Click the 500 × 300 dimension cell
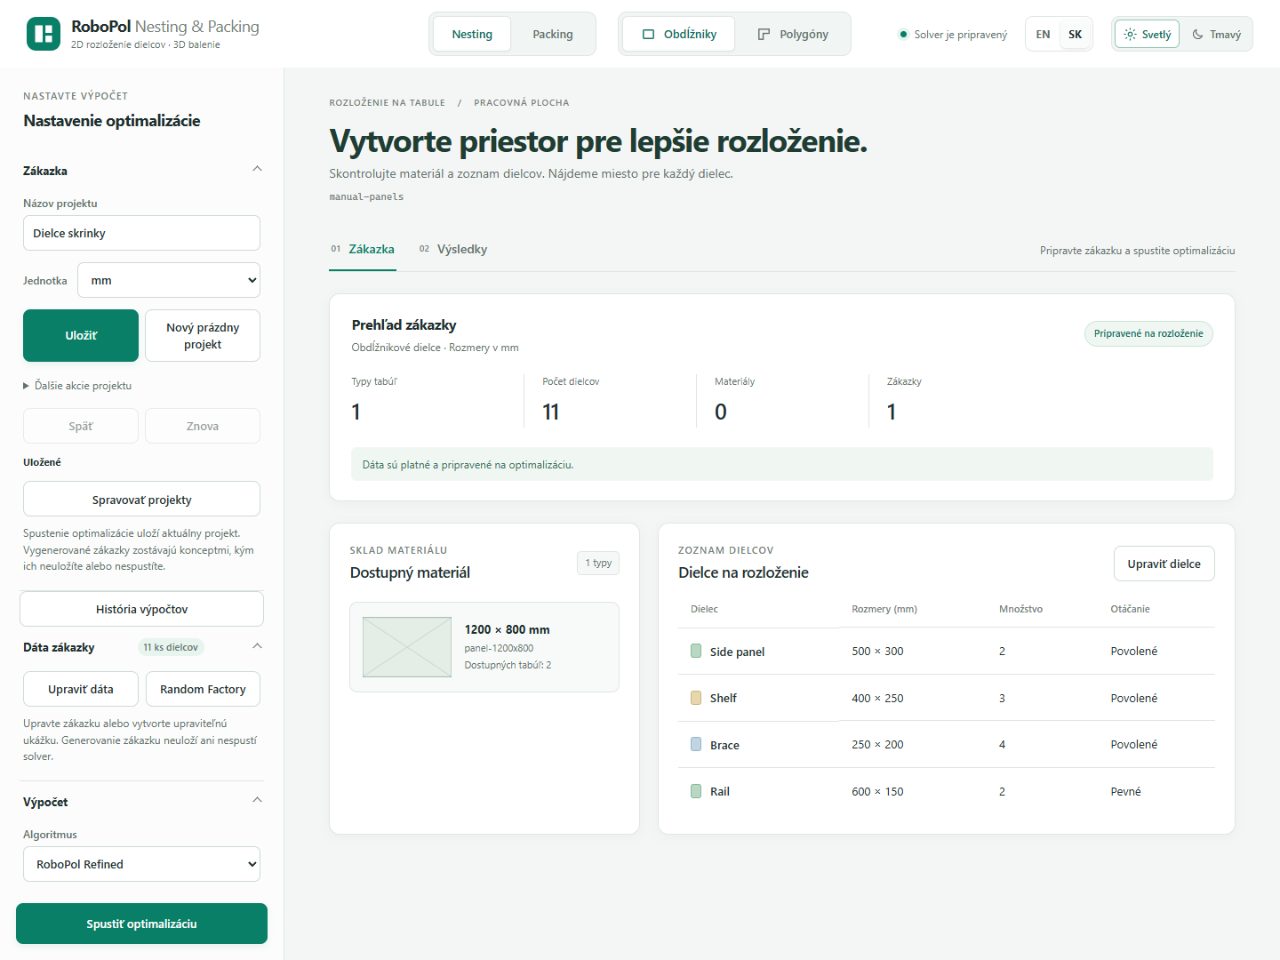The width and height of the screenshot is (1280, 960). click(x=877, y=651)
